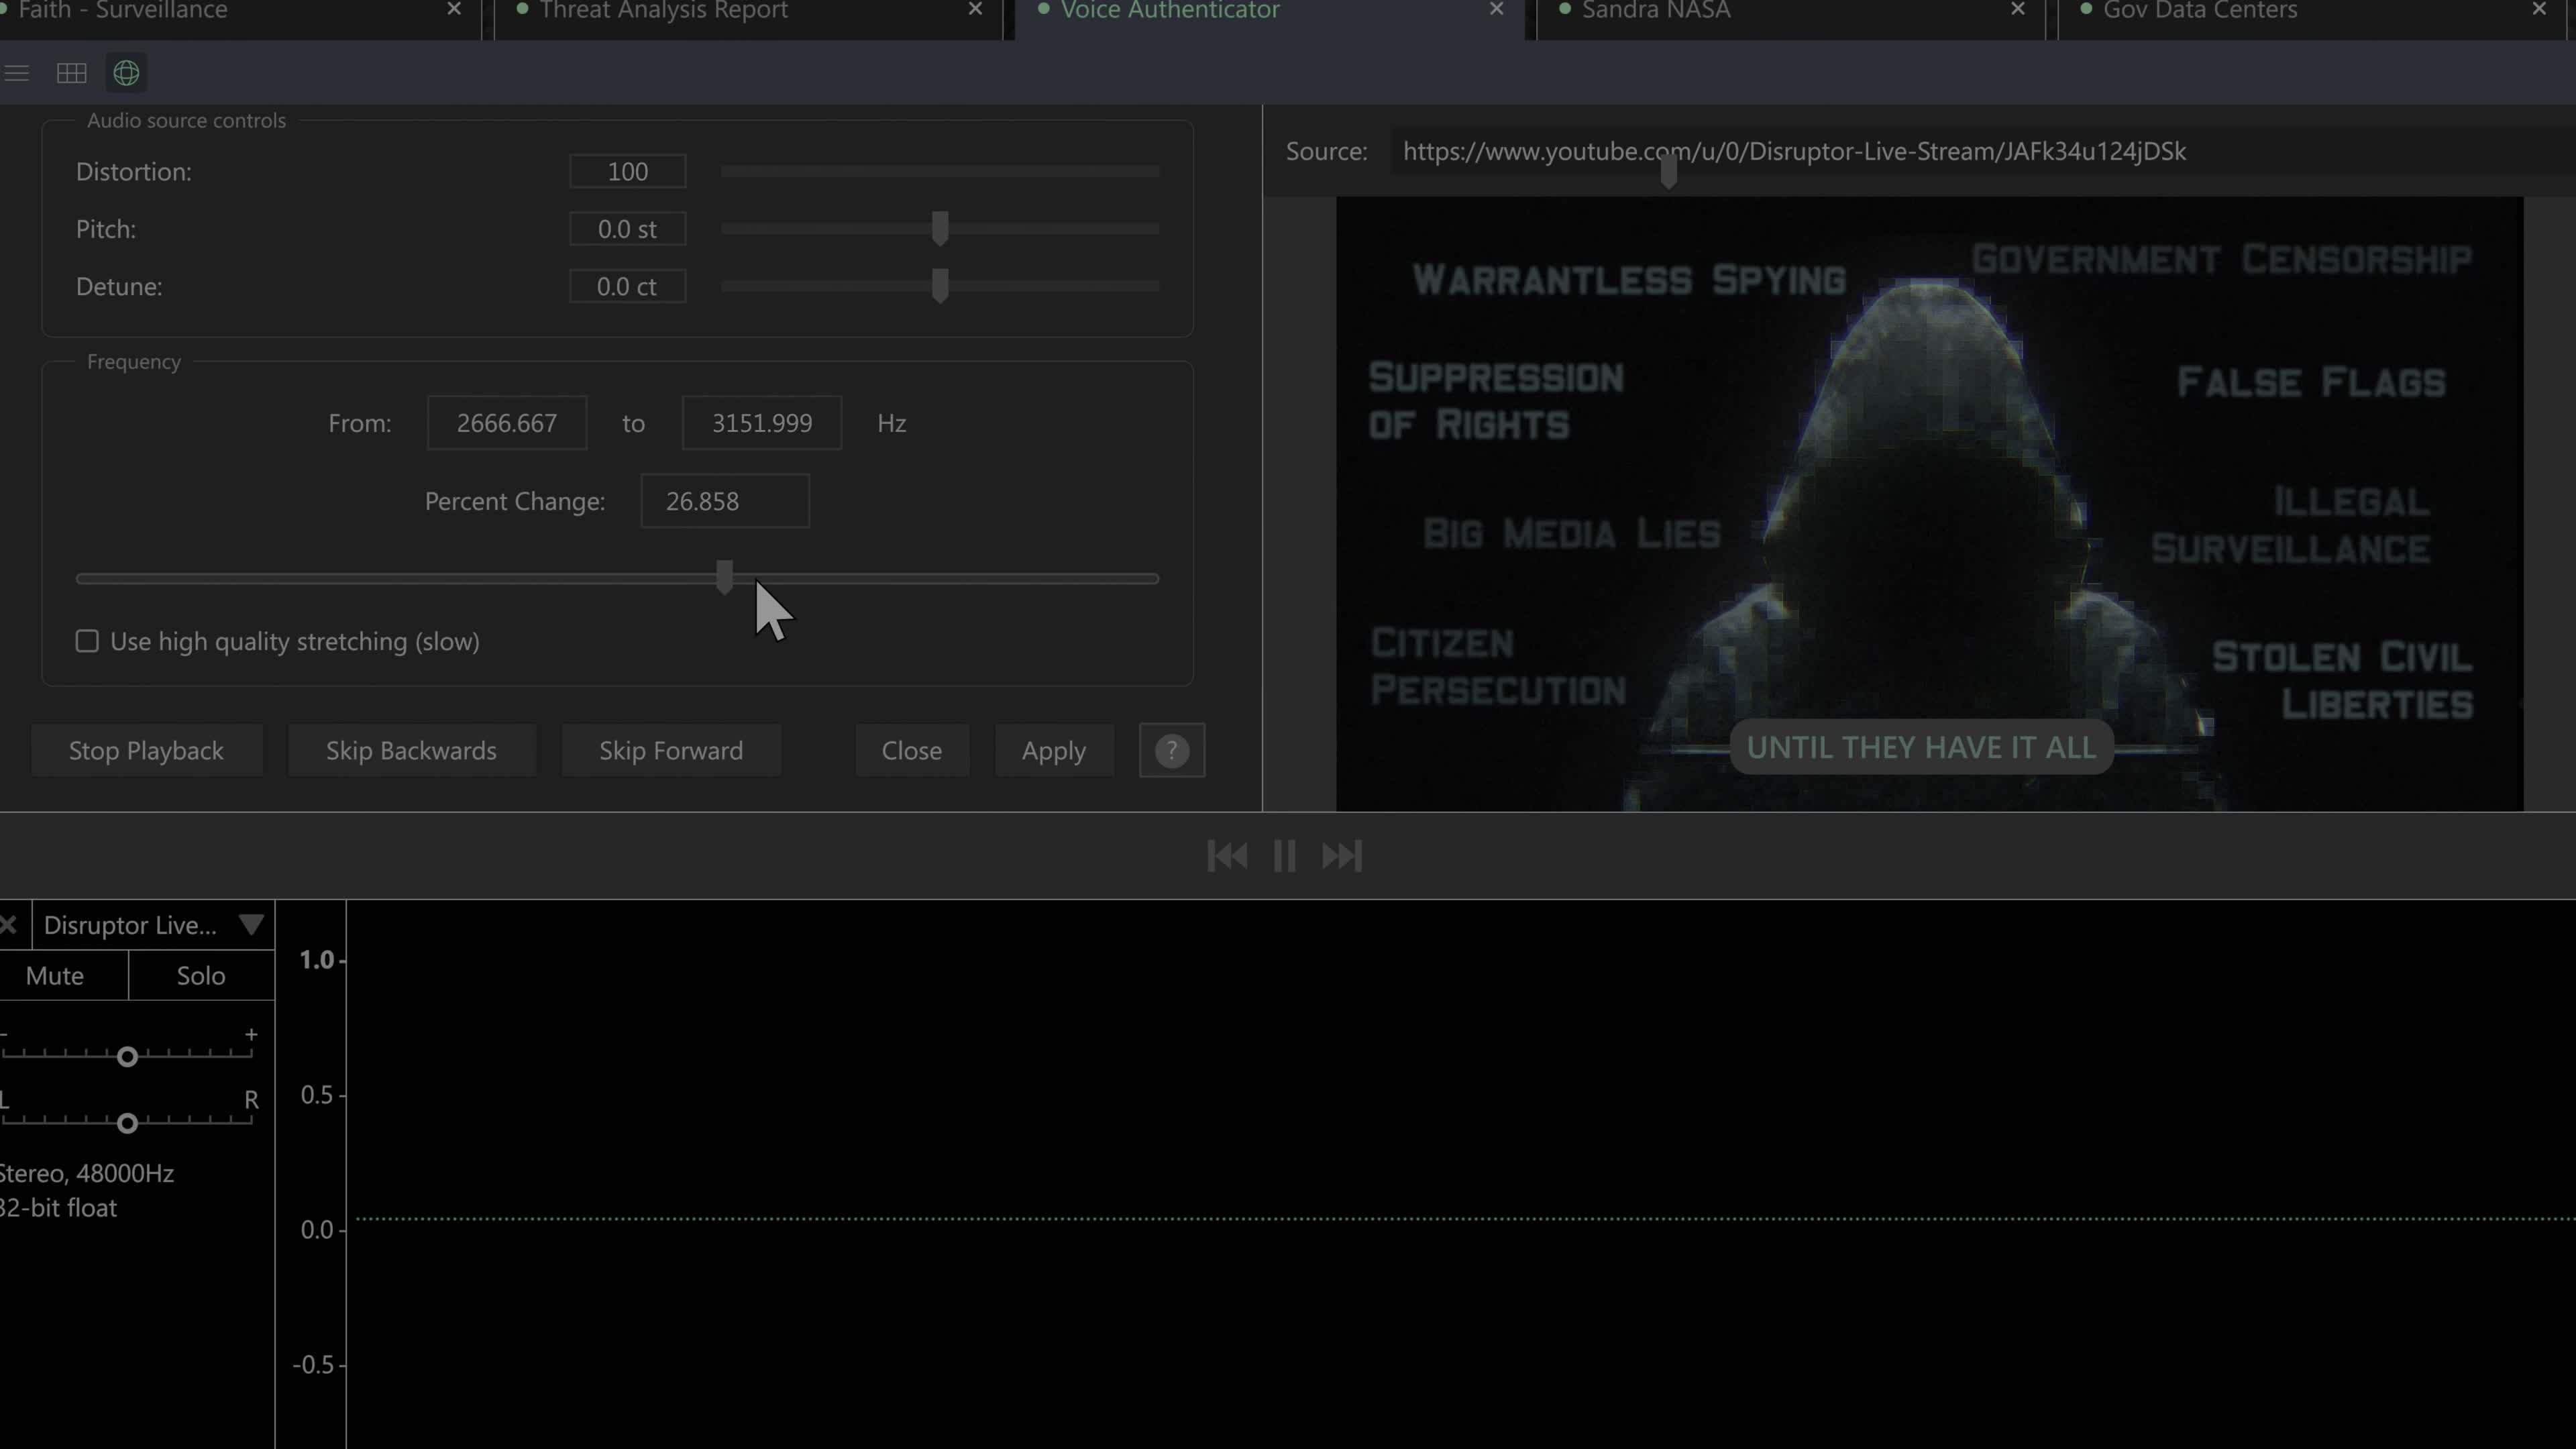
Task: Mute the Disruptor Live track
Action: (55, 976)
